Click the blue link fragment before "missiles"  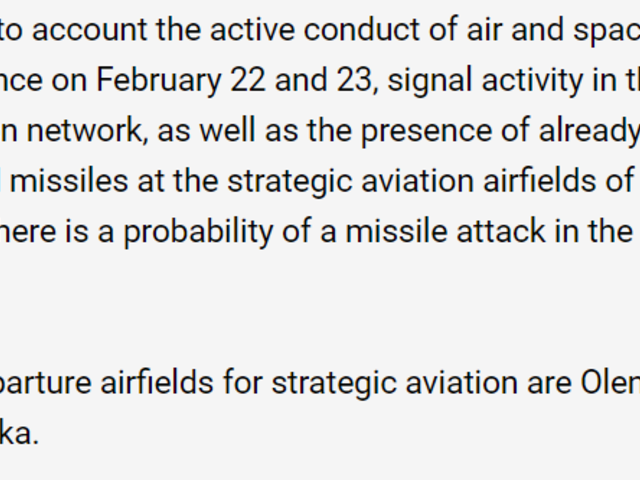(1, 181)
